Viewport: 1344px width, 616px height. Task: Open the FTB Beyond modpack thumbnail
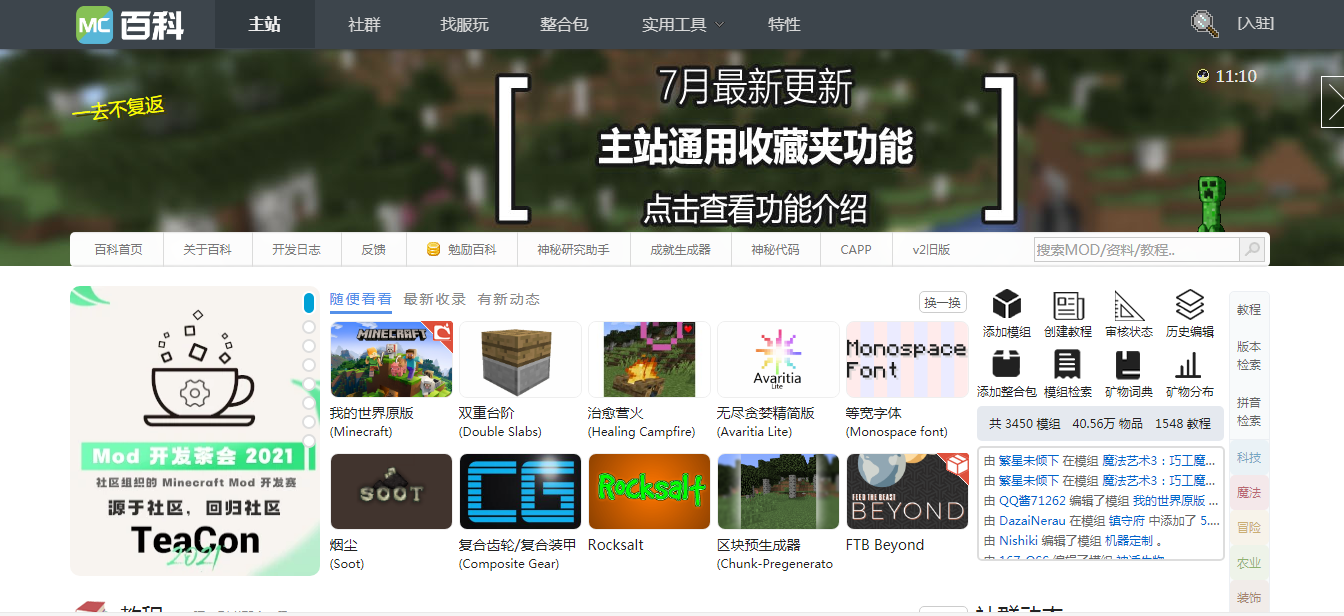[907, 491]
